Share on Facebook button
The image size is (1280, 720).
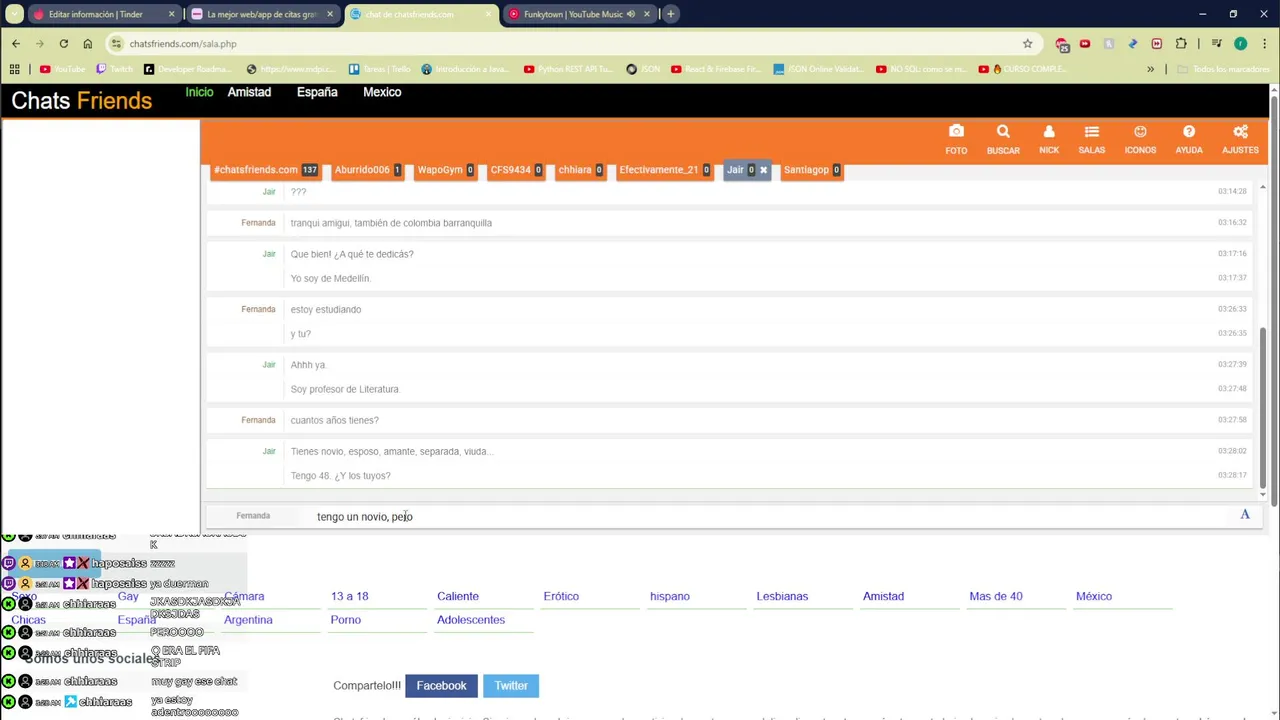(x=441, y=686)
